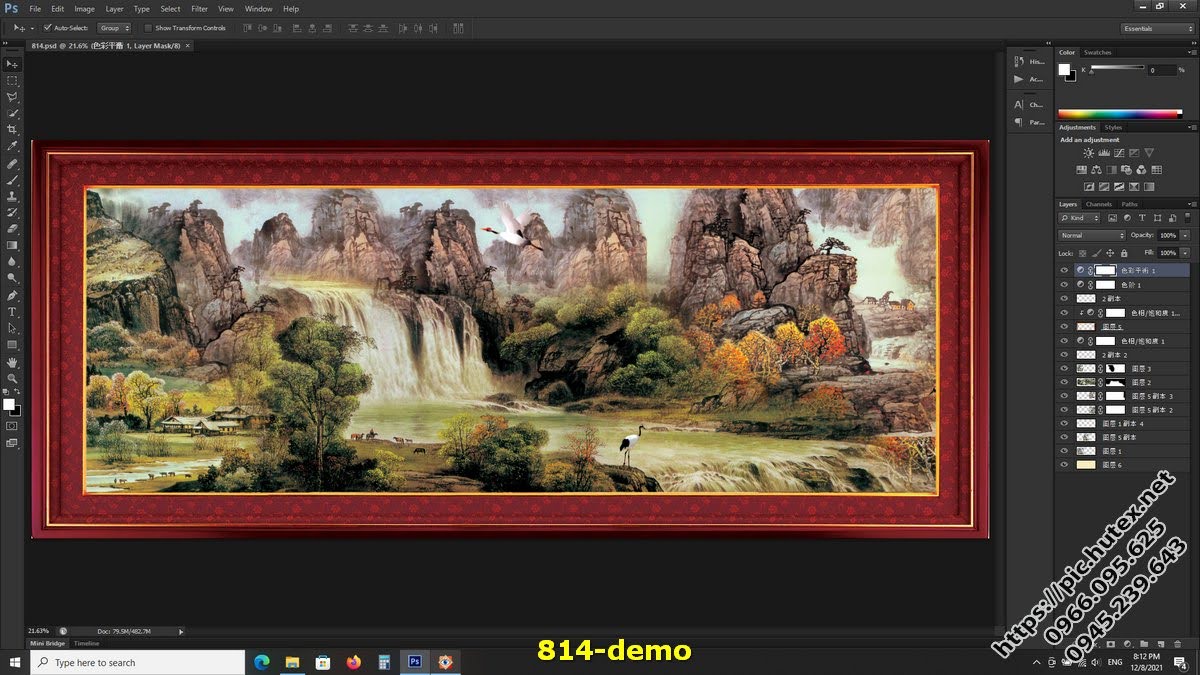Select the Pen tool
The height and width of the screenshot is (675, 1200).
[12, 296]
